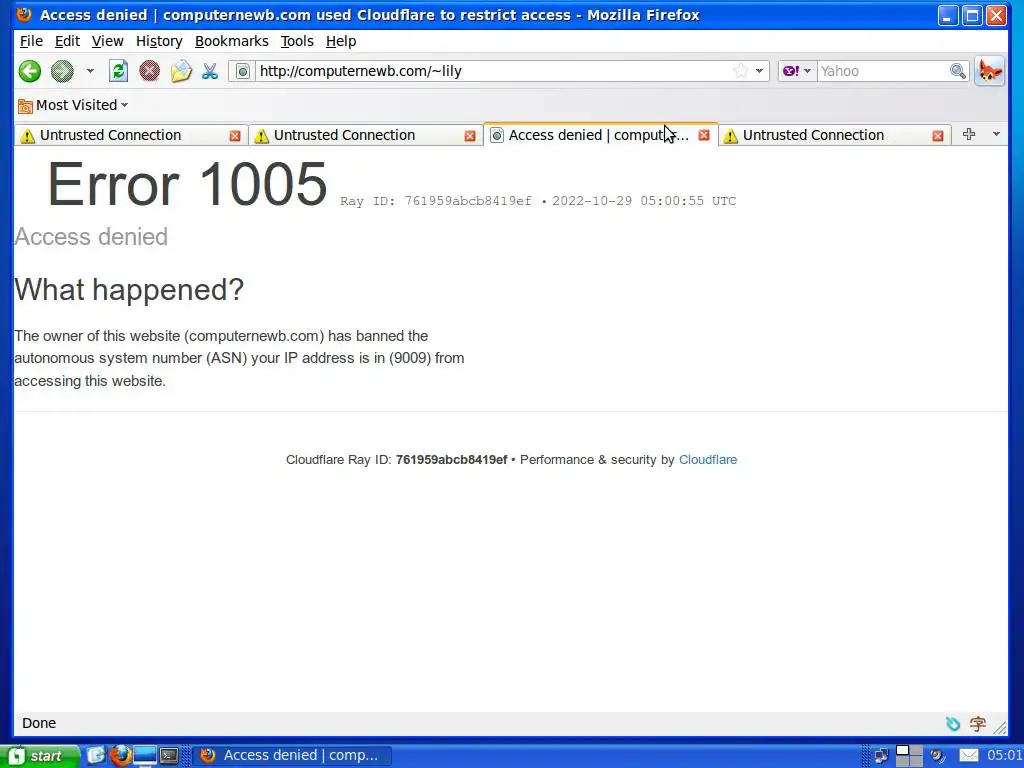This screenshot has height=768, width=1024.
Task: Click the blue tag icon in status bar
Action: coord(953,723)
